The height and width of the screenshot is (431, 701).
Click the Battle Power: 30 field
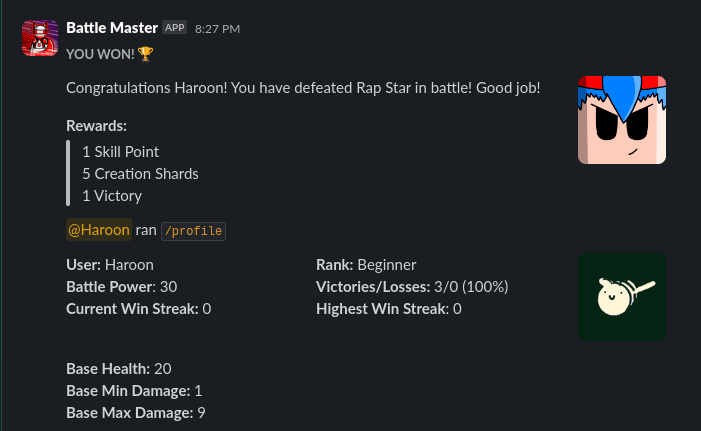[121, 287]
